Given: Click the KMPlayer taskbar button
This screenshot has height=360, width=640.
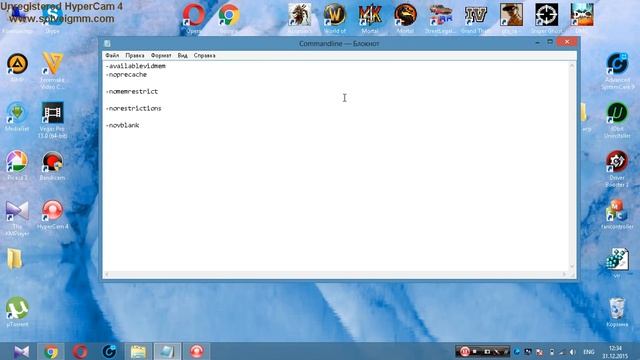Looking at the screenshot, I should (21, 351).
